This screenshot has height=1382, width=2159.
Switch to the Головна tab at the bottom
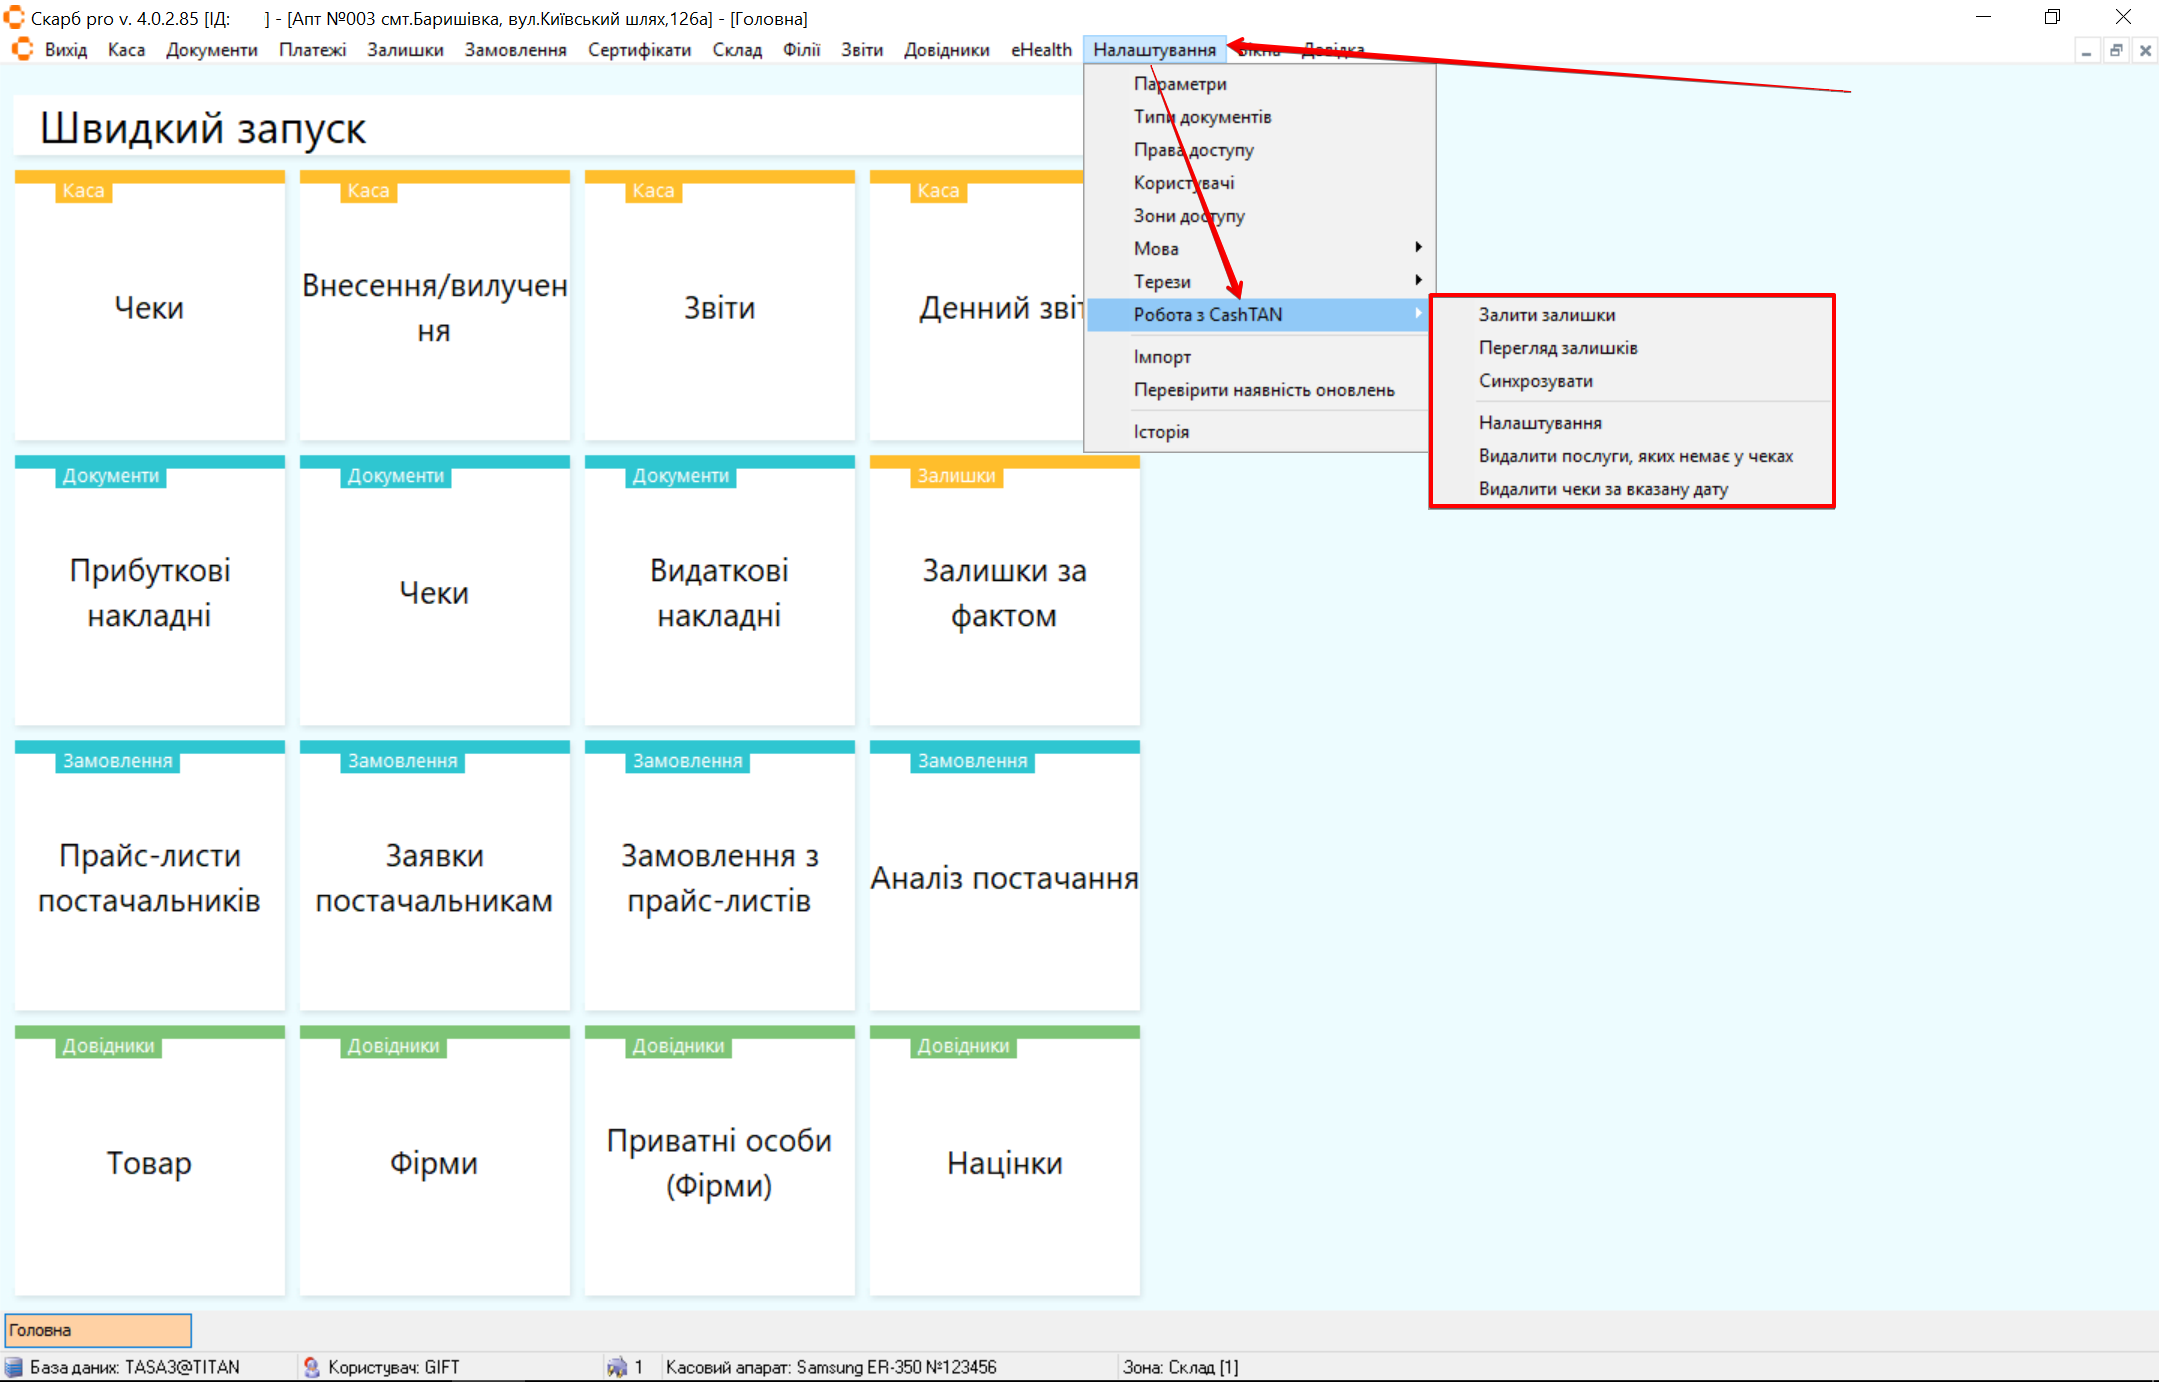point(97,1329)
